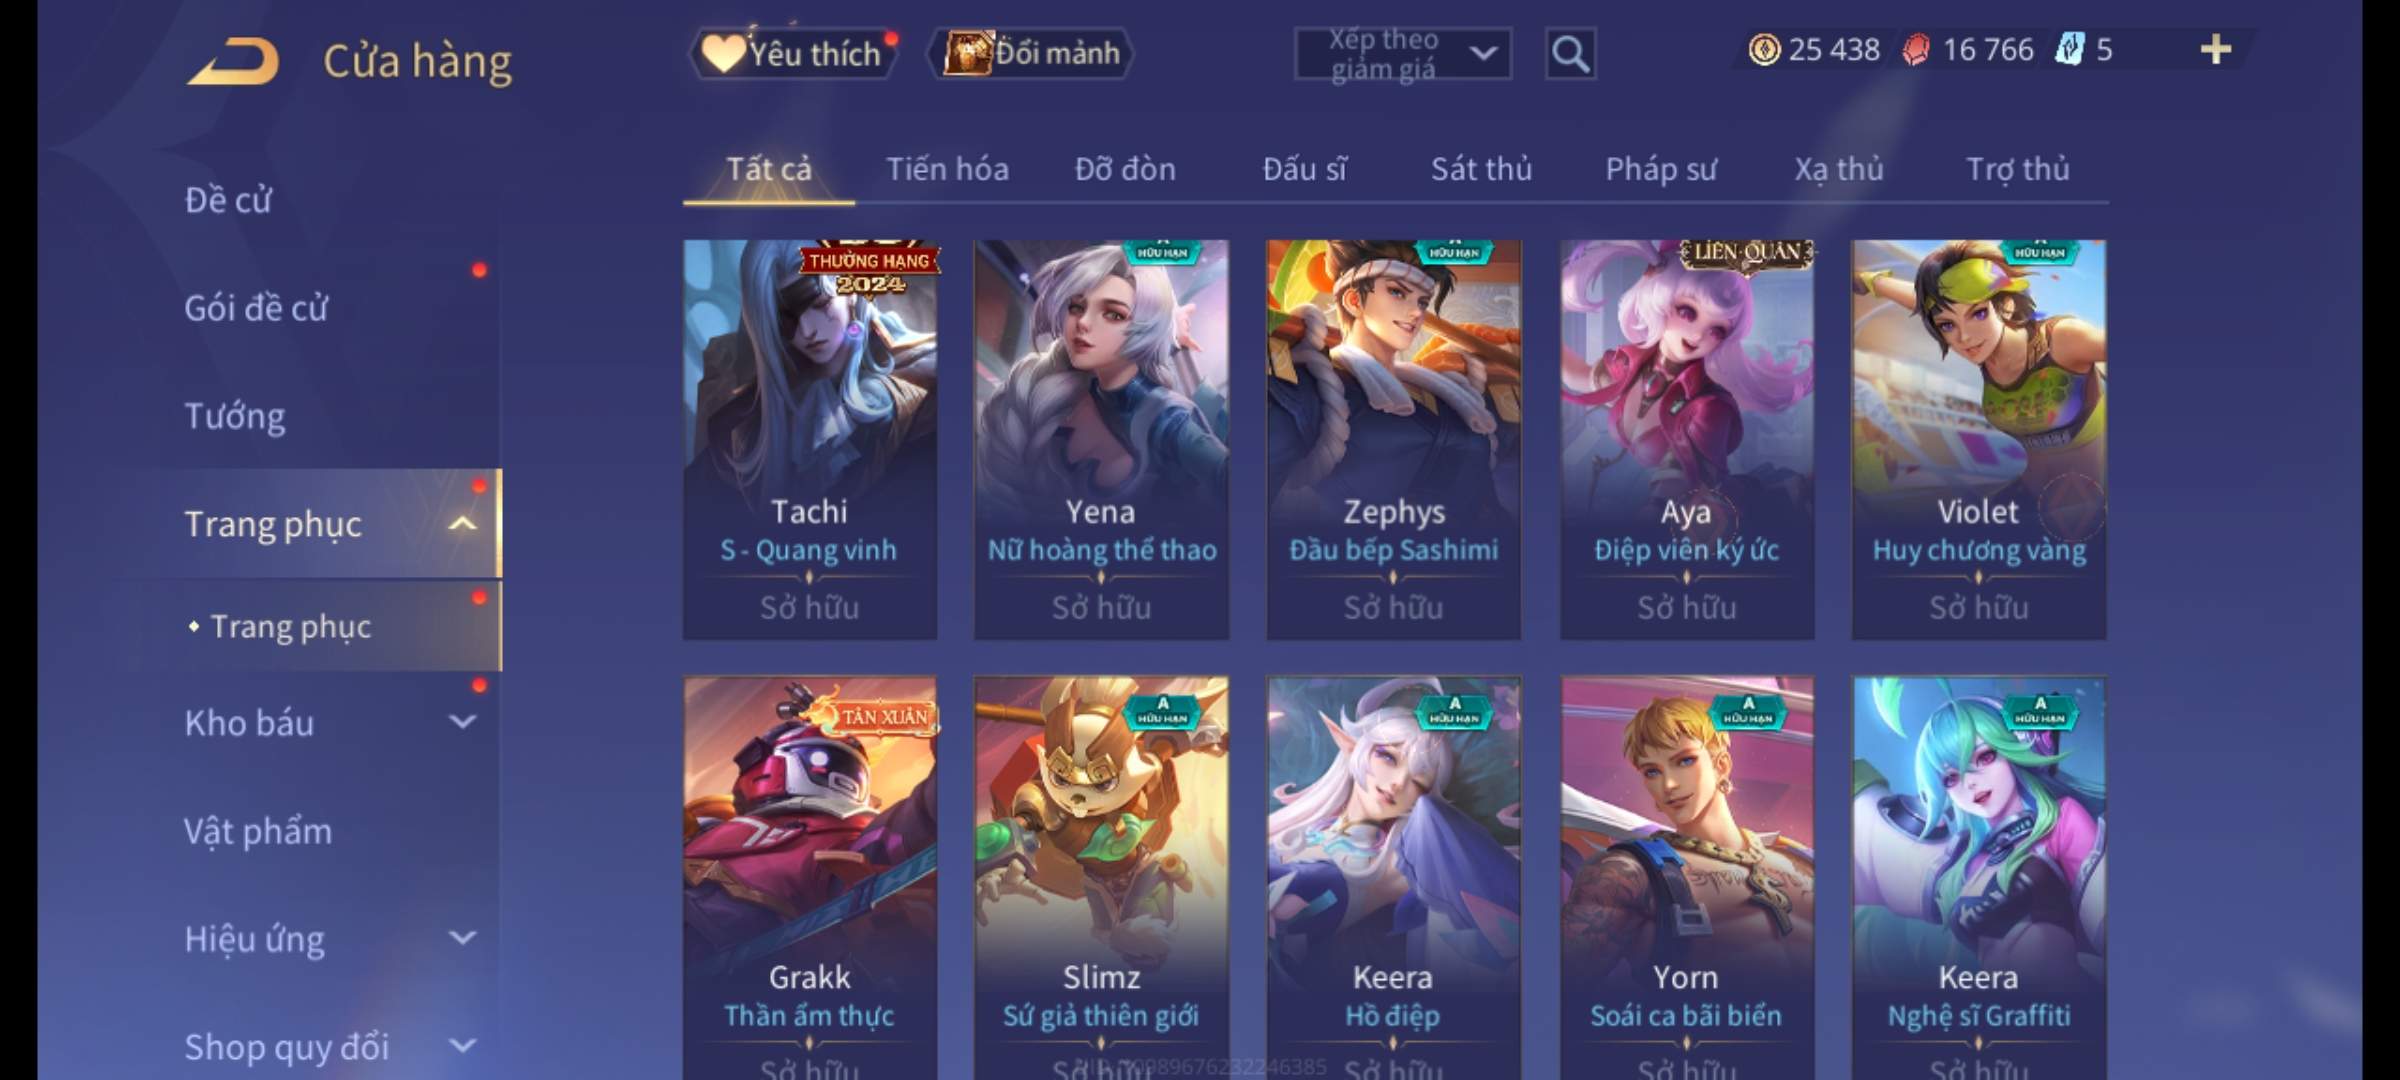Open Tướng in the sidebar
Image resolution: width=2400 pixels, height=1080 pixels.
235,416
